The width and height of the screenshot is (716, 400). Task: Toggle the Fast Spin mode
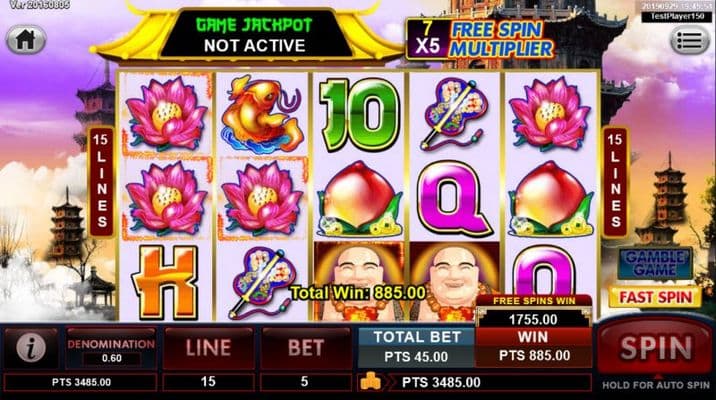pos(655,297)
